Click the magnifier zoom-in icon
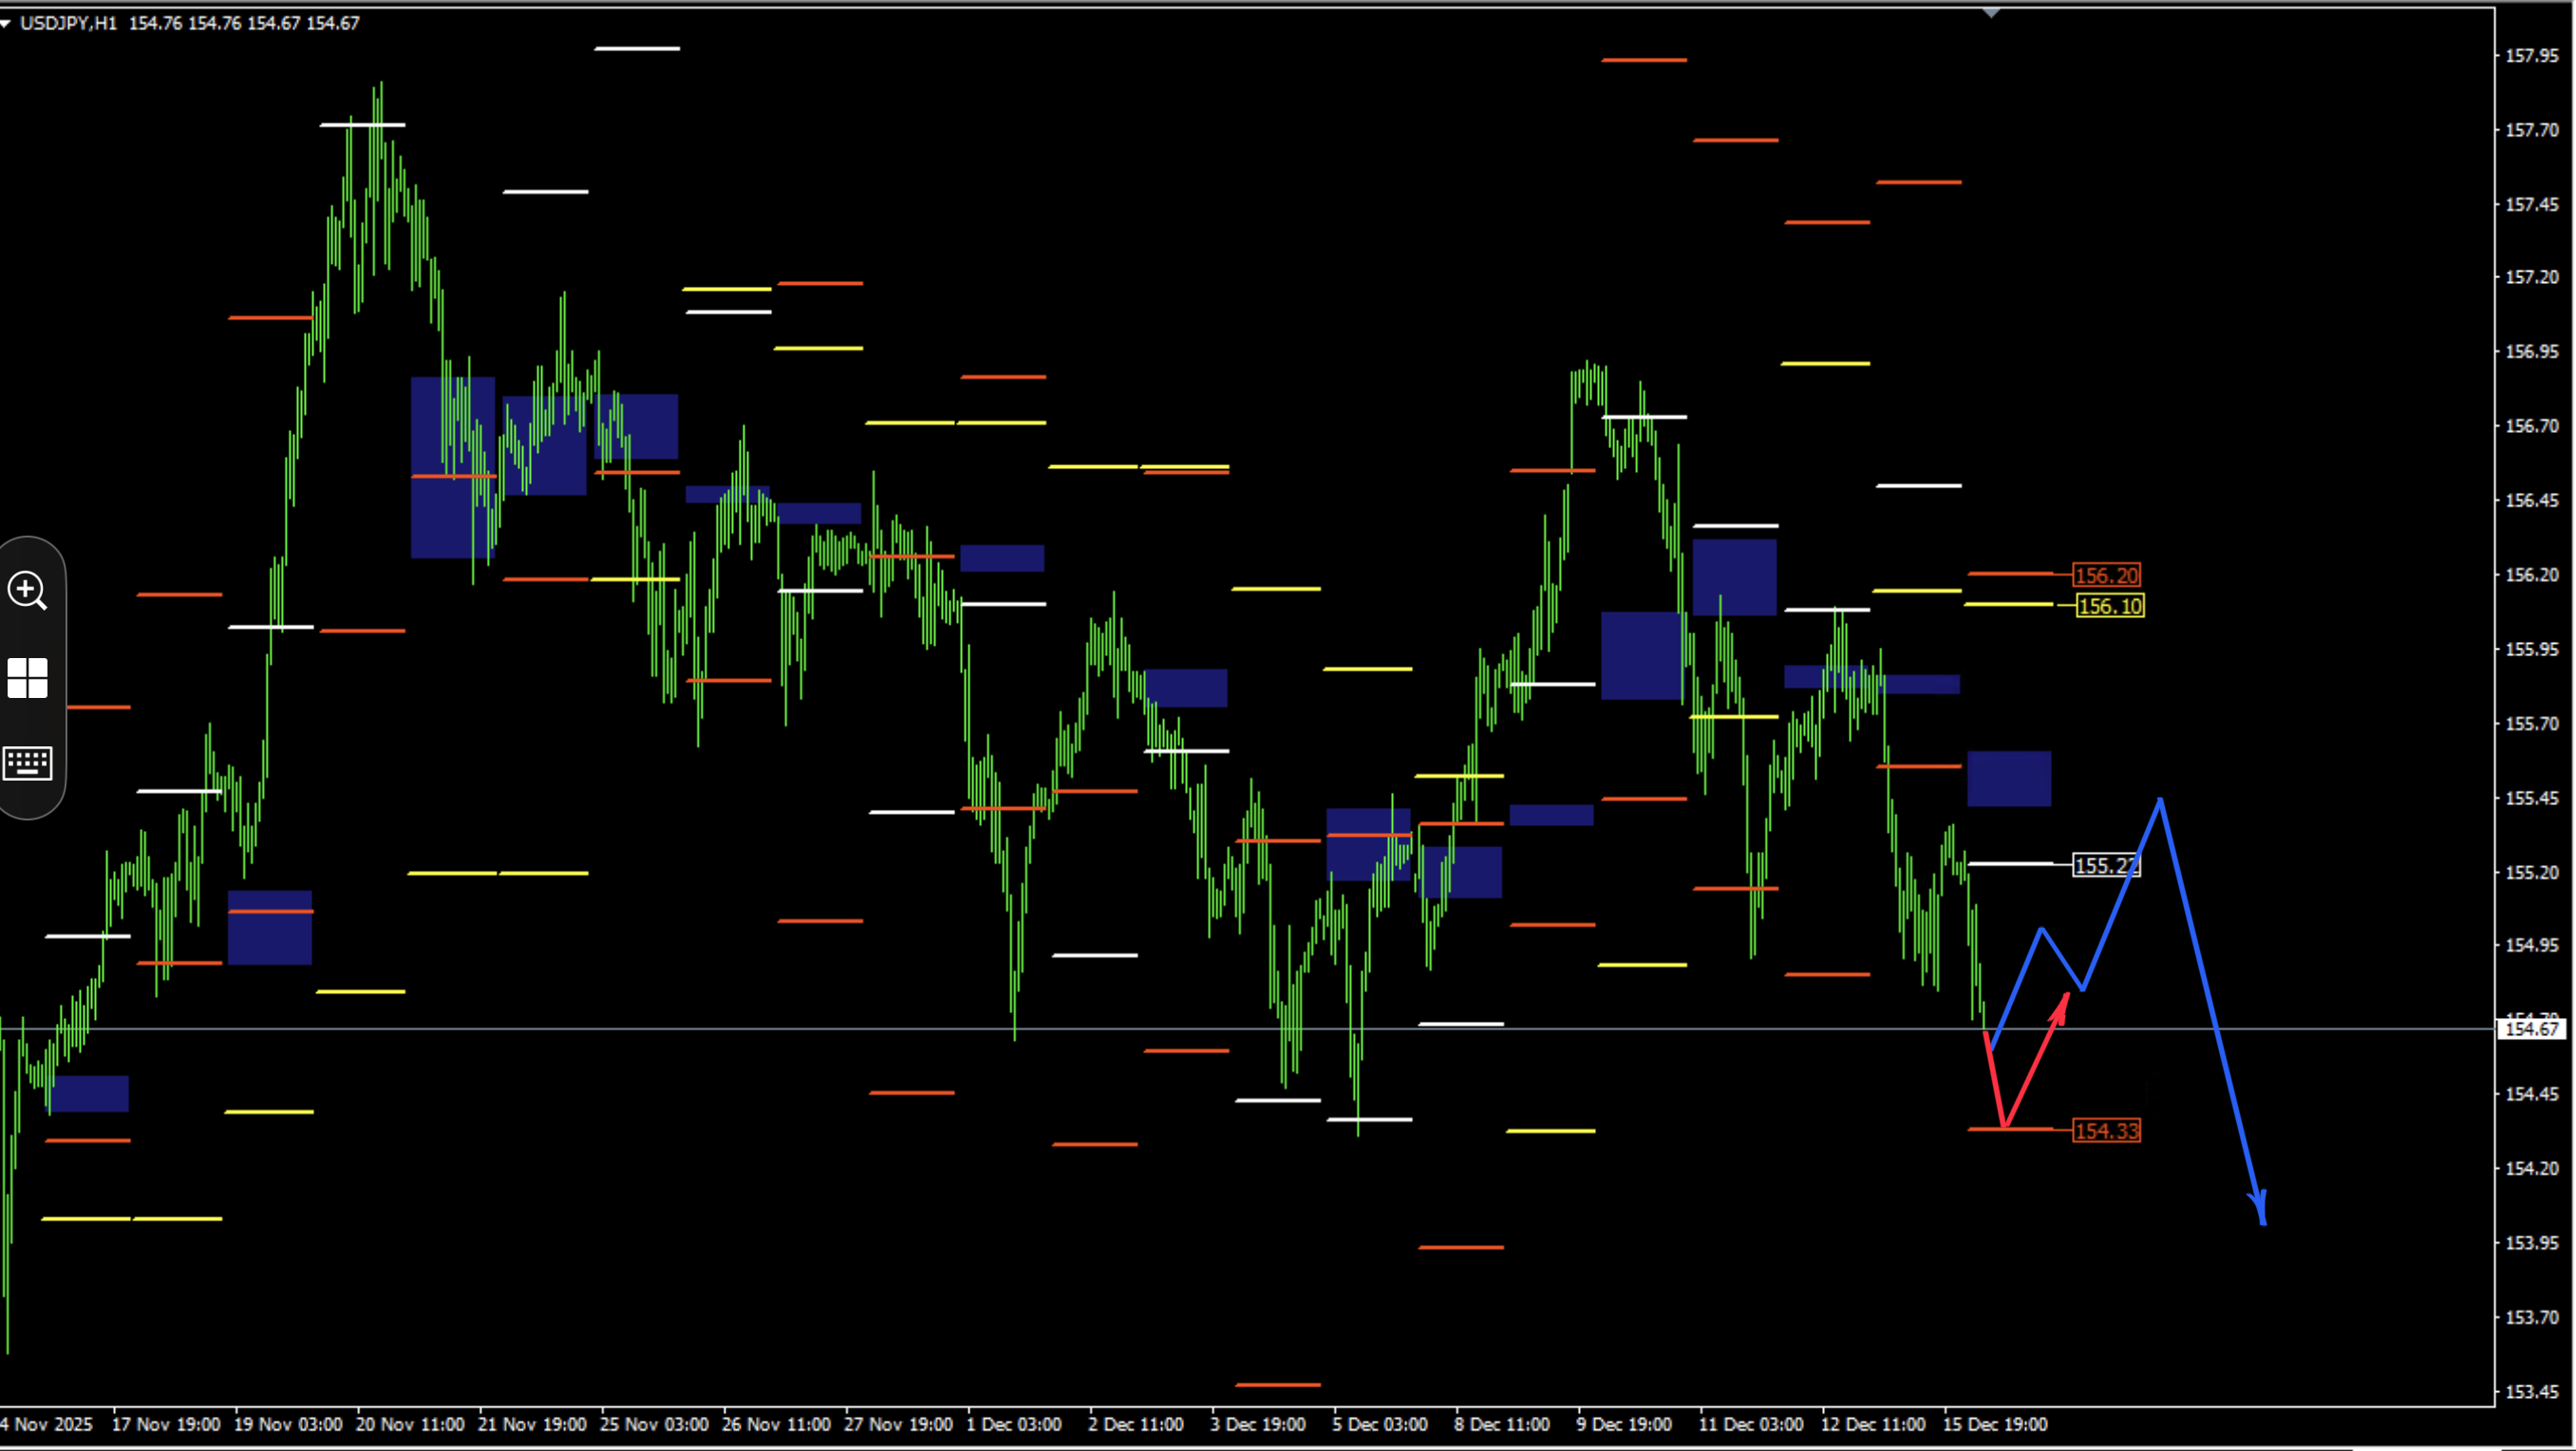The width and height of the screenshot is (2576, 1451). 27,591
